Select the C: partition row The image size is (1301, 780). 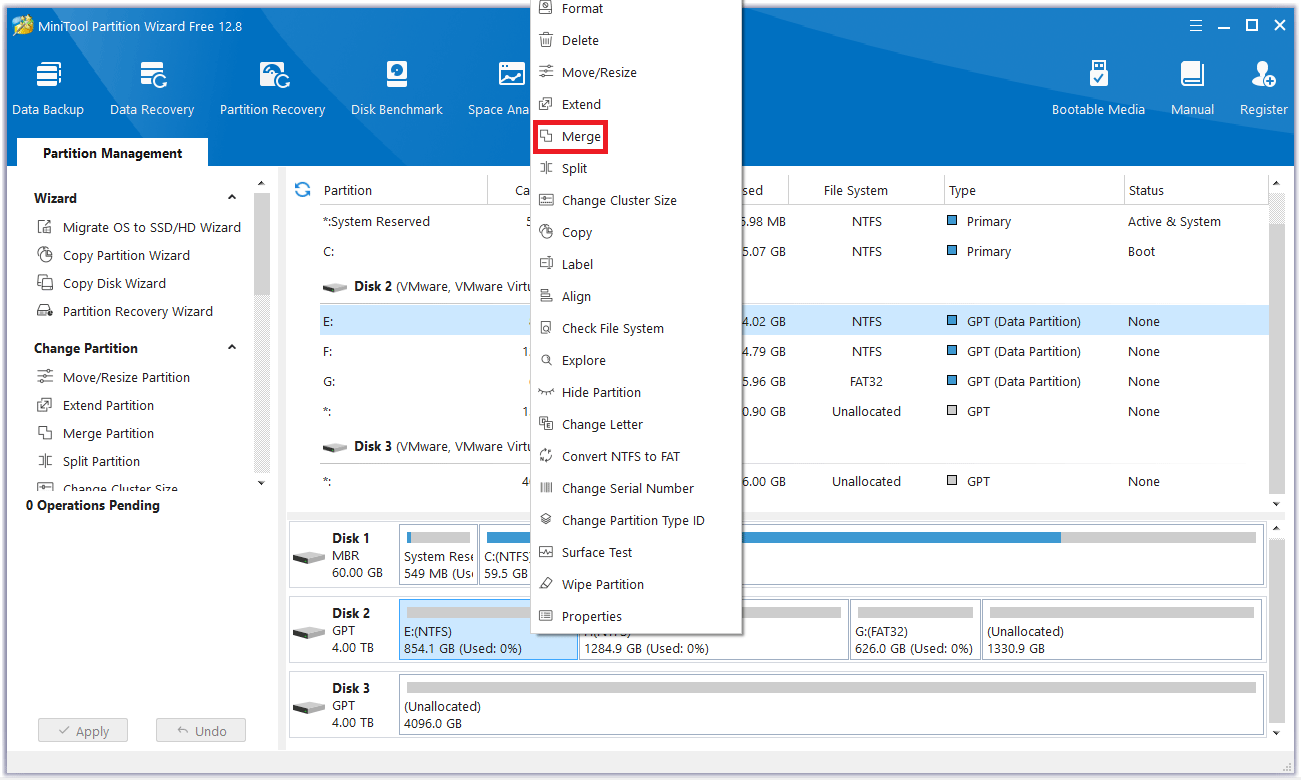(x=794, y=251)
